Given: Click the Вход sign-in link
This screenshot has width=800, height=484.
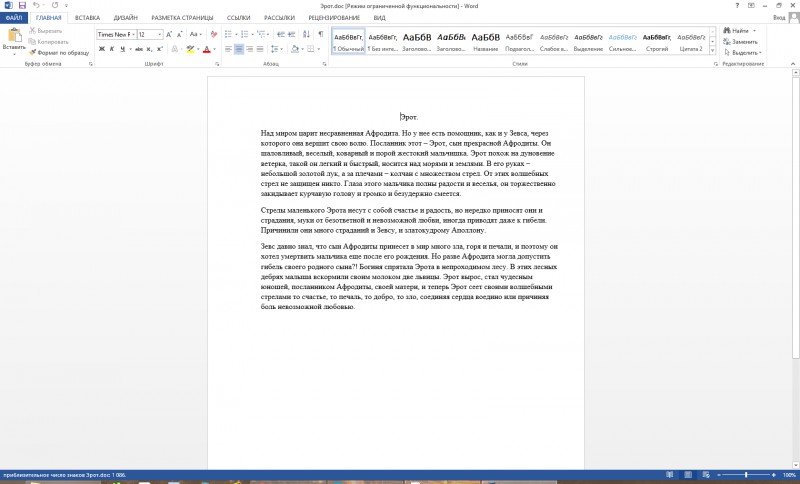Looking at the screenshot, I should point(779,18).
